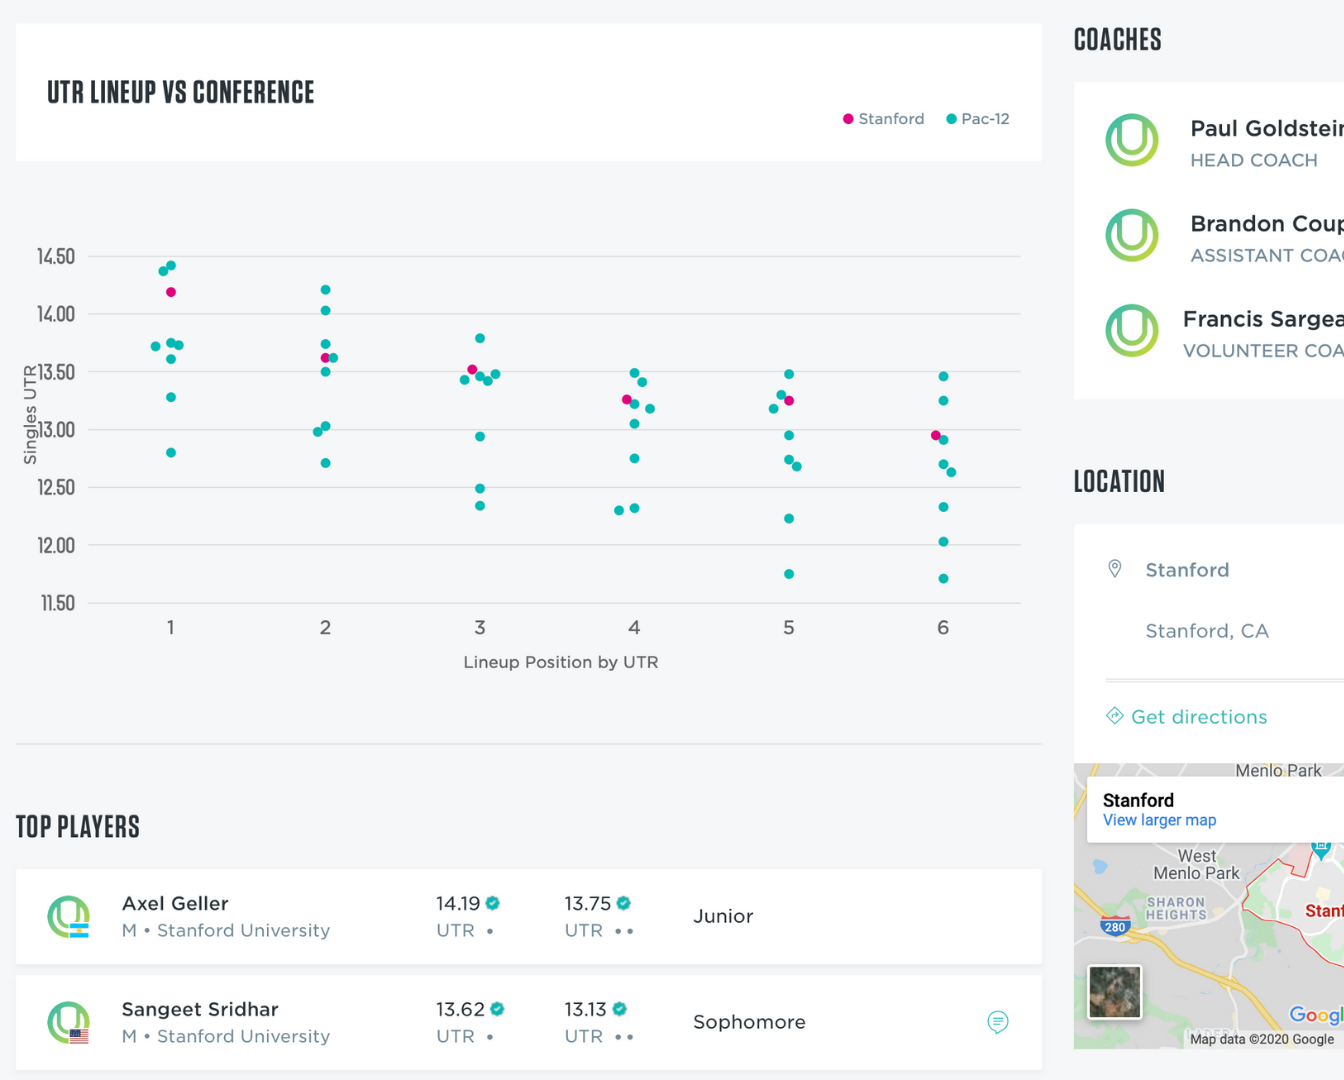
Task: Click the Interstate 280 shield on map
Action: tap(1115, 925)
